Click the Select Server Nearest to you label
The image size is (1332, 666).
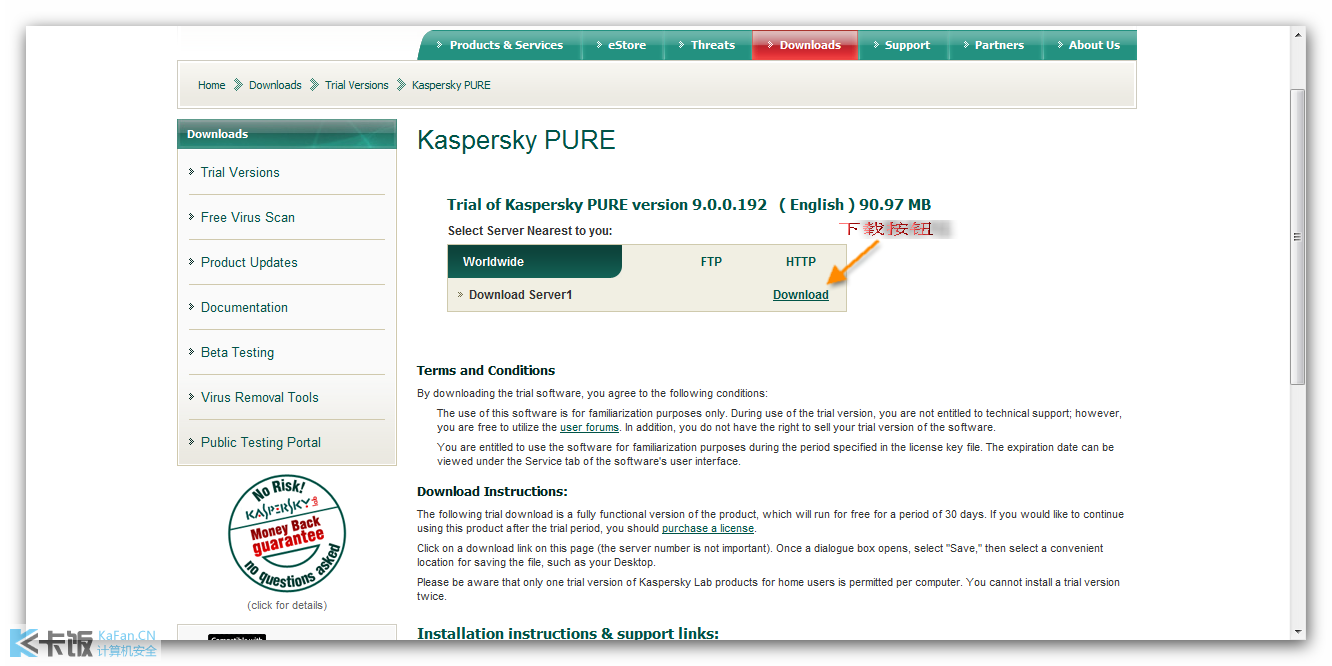click(x=530, y=231)
